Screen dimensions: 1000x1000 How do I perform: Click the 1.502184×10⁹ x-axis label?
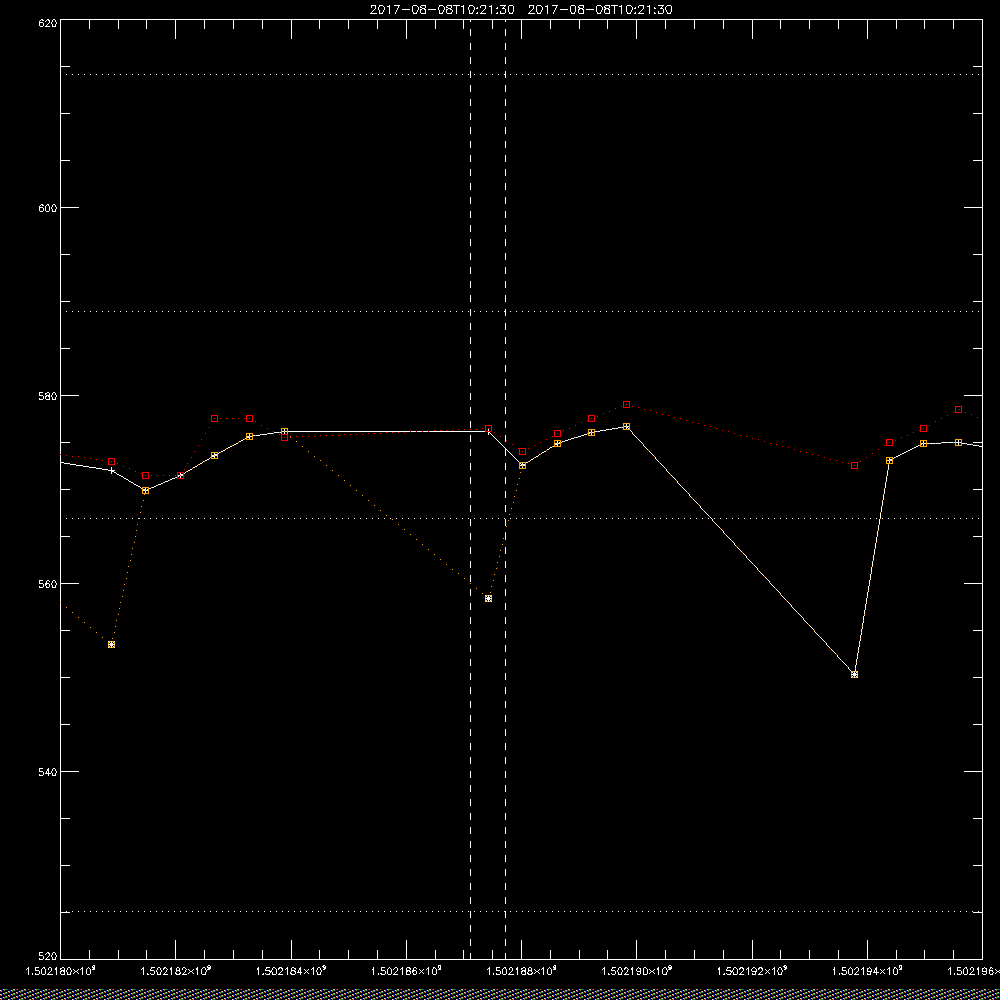pyautogui.click(x=291, y=971)
